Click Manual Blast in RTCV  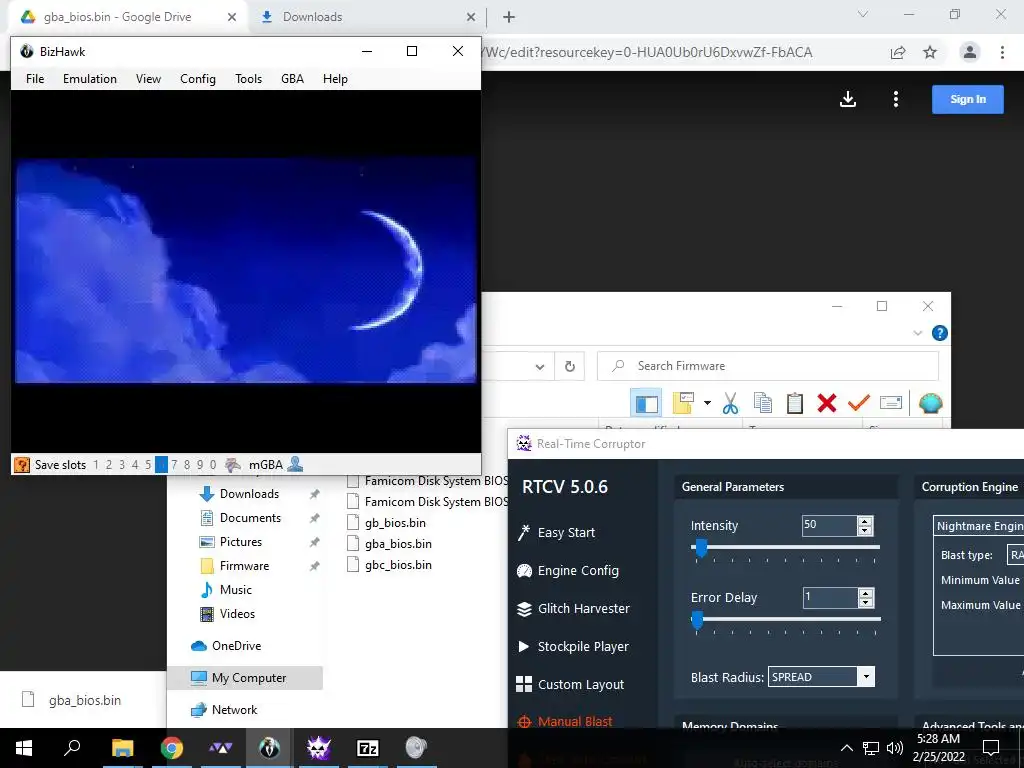[575, 722]
